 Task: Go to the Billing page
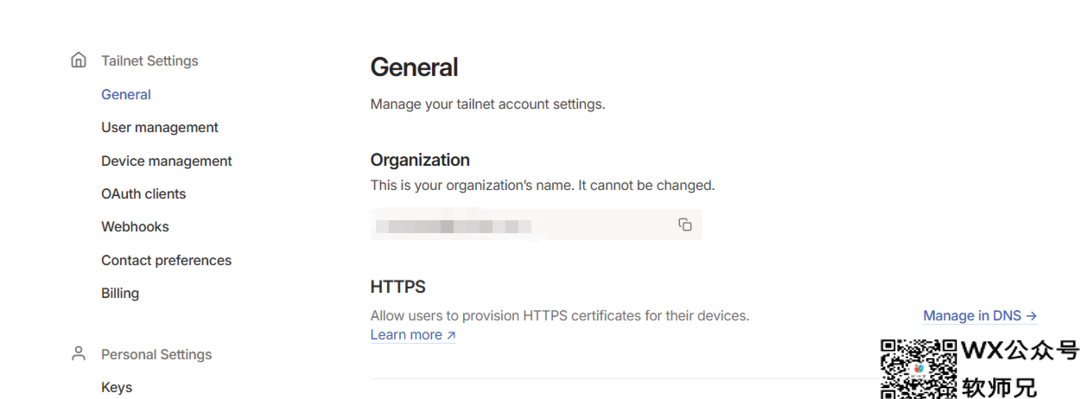(x=120, y=293)
